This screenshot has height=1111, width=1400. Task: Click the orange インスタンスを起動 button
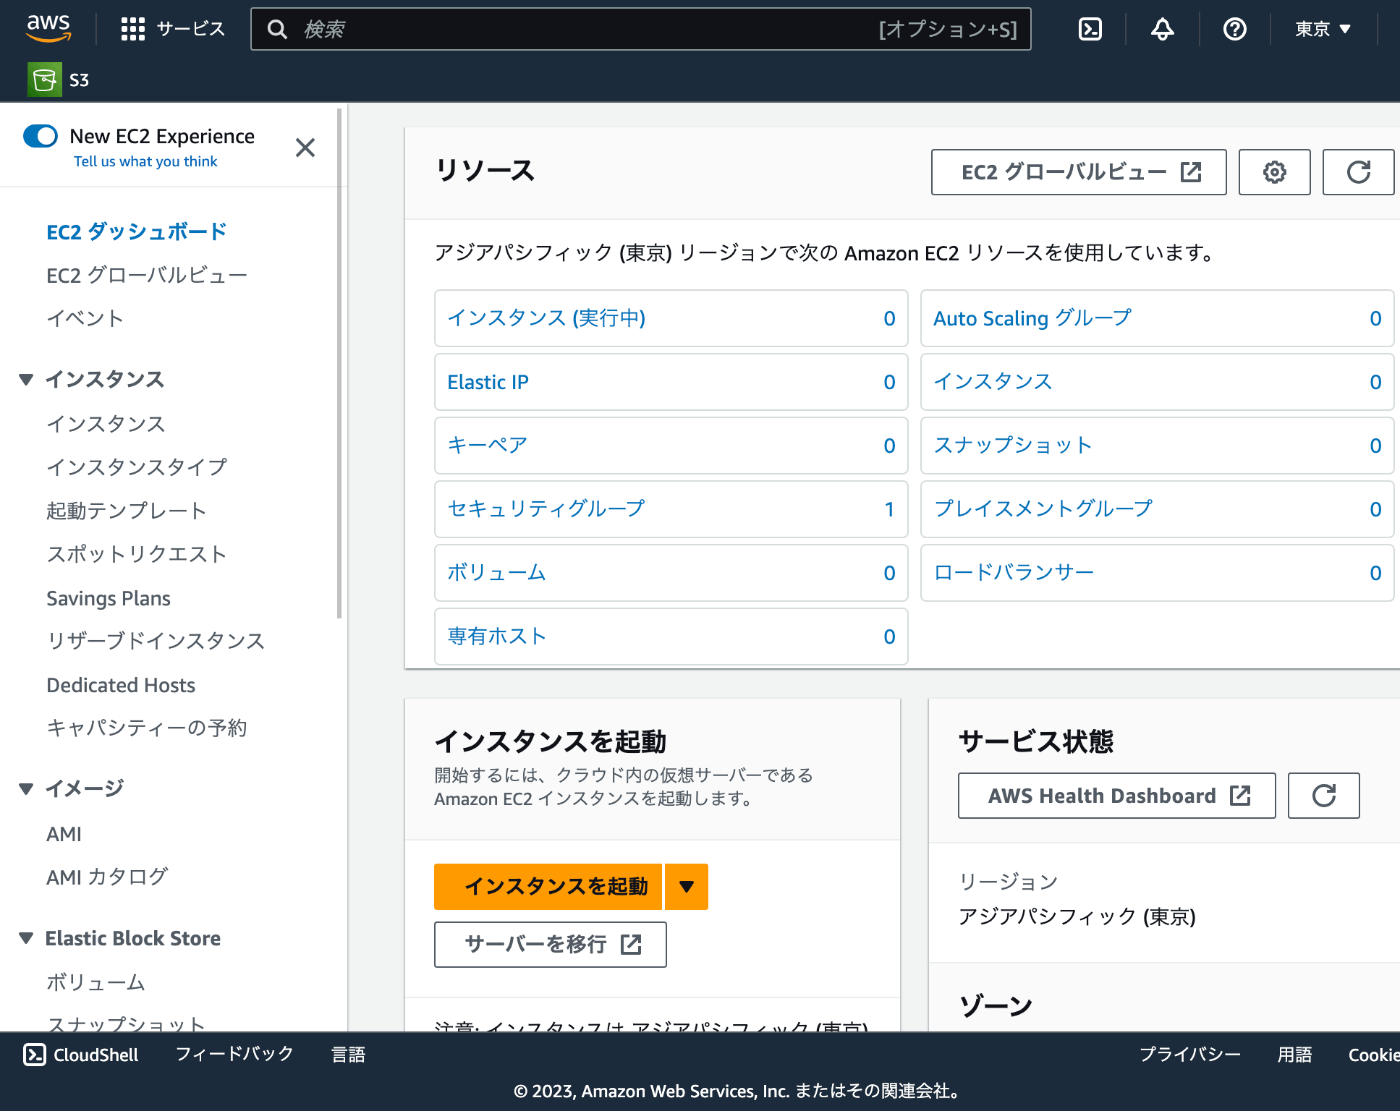(x=548, y=886)
